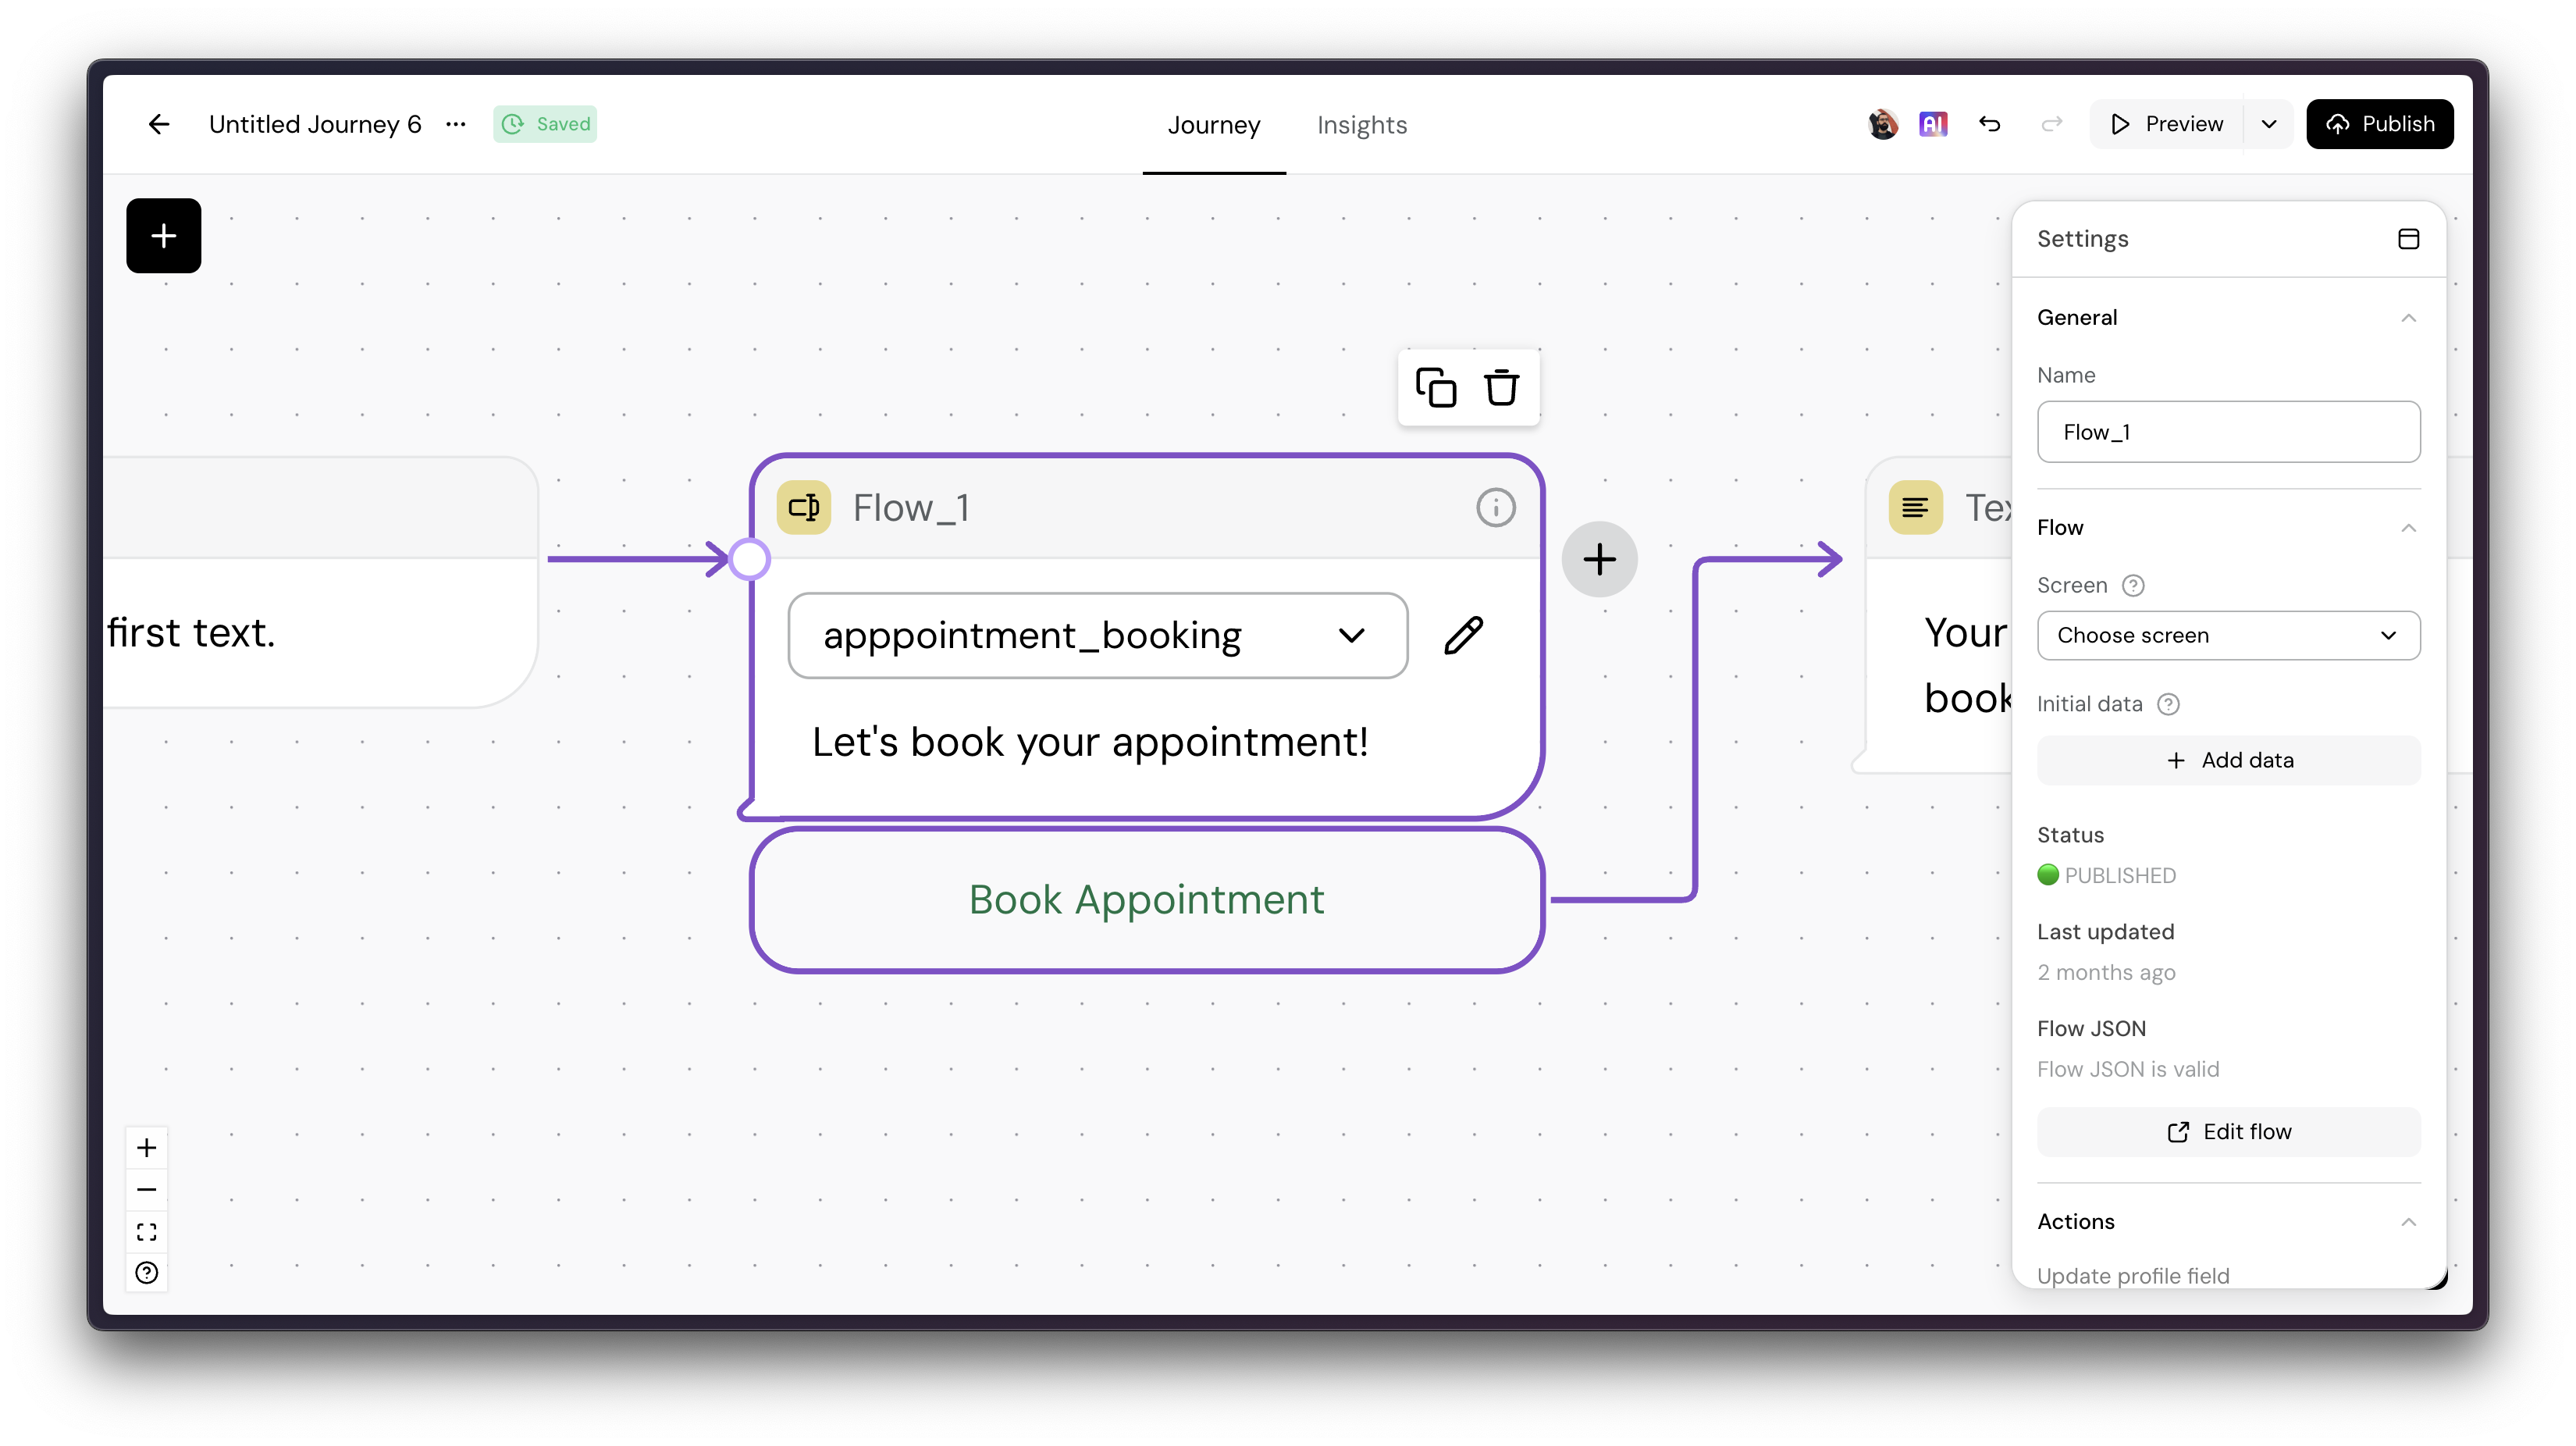Click the undo arrow in top bar
2576x1446 pixels.
1989,124
